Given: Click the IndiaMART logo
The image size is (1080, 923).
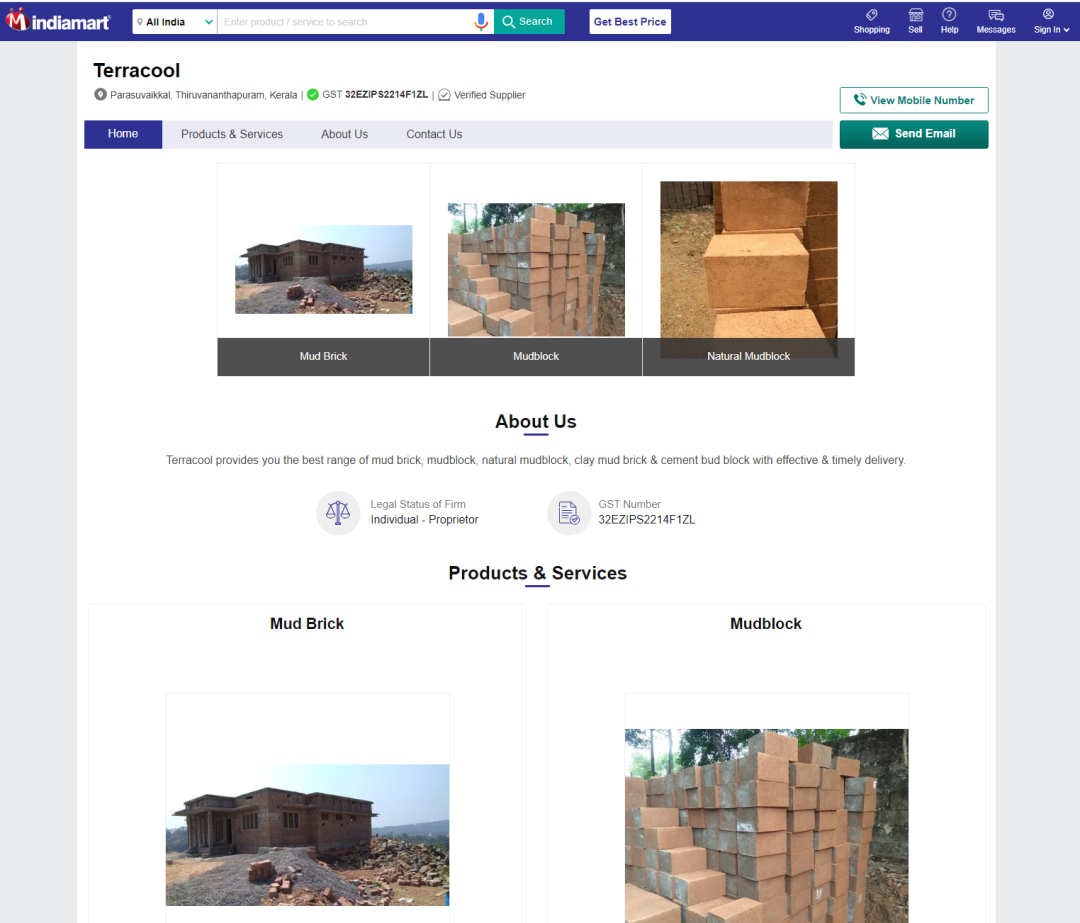Looking at the screenshot, I should 58,21.
